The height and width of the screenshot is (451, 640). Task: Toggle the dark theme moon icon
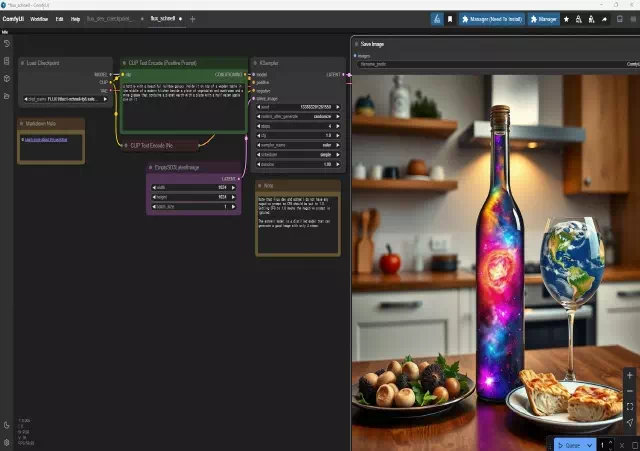[x=6, y=425]
